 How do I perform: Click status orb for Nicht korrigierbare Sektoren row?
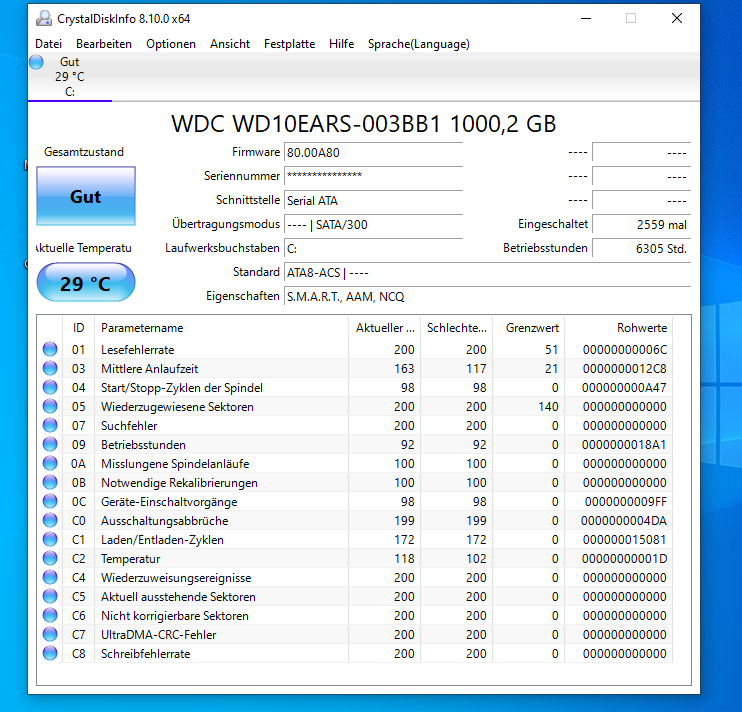click(x=50, y=615)
